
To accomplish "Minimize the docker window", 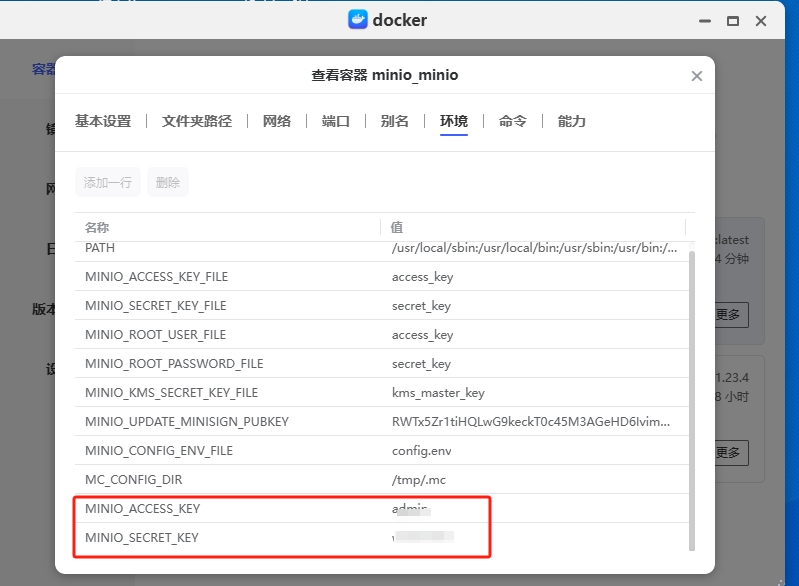I will coord(705,21).
